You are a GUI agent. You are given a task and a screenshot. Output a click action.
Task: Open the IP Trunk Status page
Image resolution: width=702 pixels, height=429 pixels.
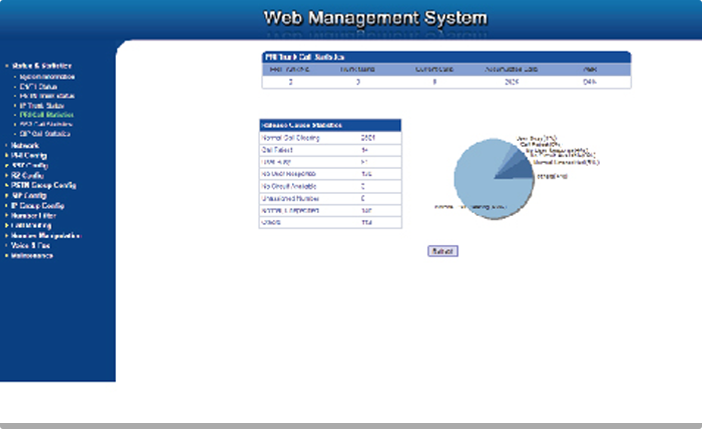(x=42, y=106)
